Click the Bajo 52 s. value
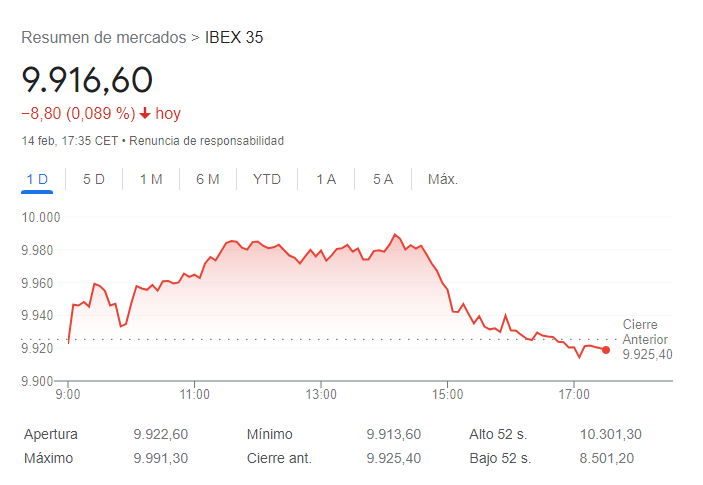The image size is (703, 485). click(607, 458)
